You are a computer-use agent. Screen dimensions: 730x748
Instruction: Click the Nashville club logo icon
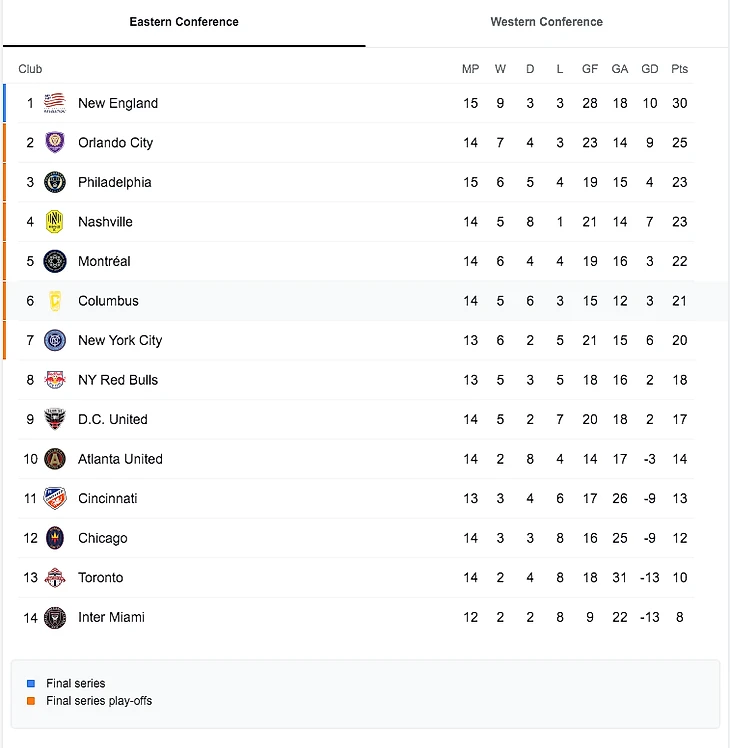coord(55,222)
